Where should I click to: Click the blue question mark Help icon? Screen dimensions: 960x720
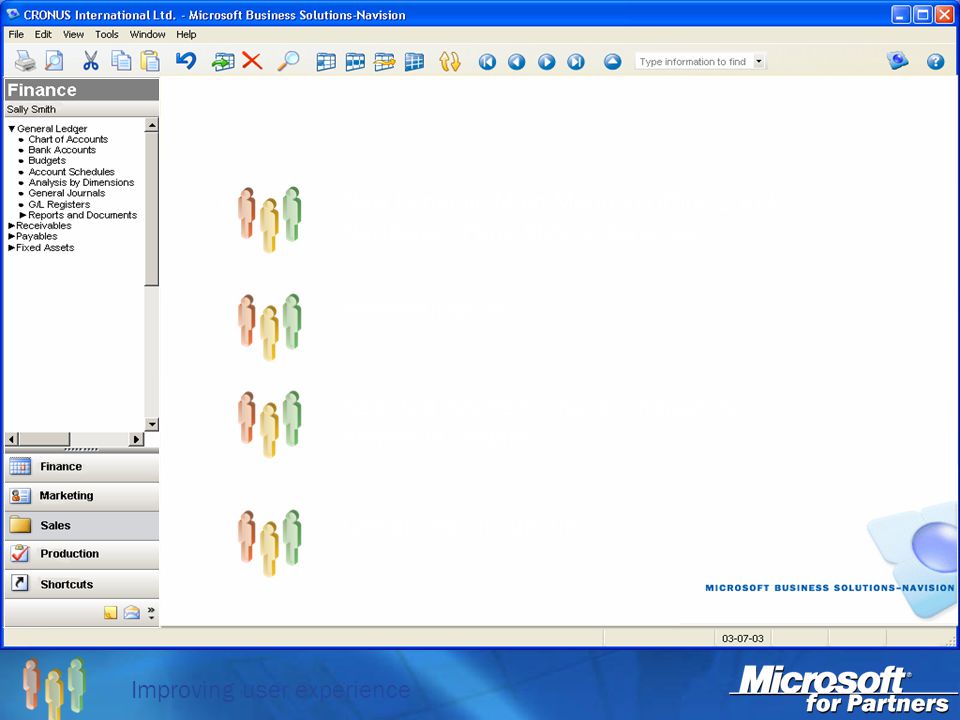[x=935, y=61]
